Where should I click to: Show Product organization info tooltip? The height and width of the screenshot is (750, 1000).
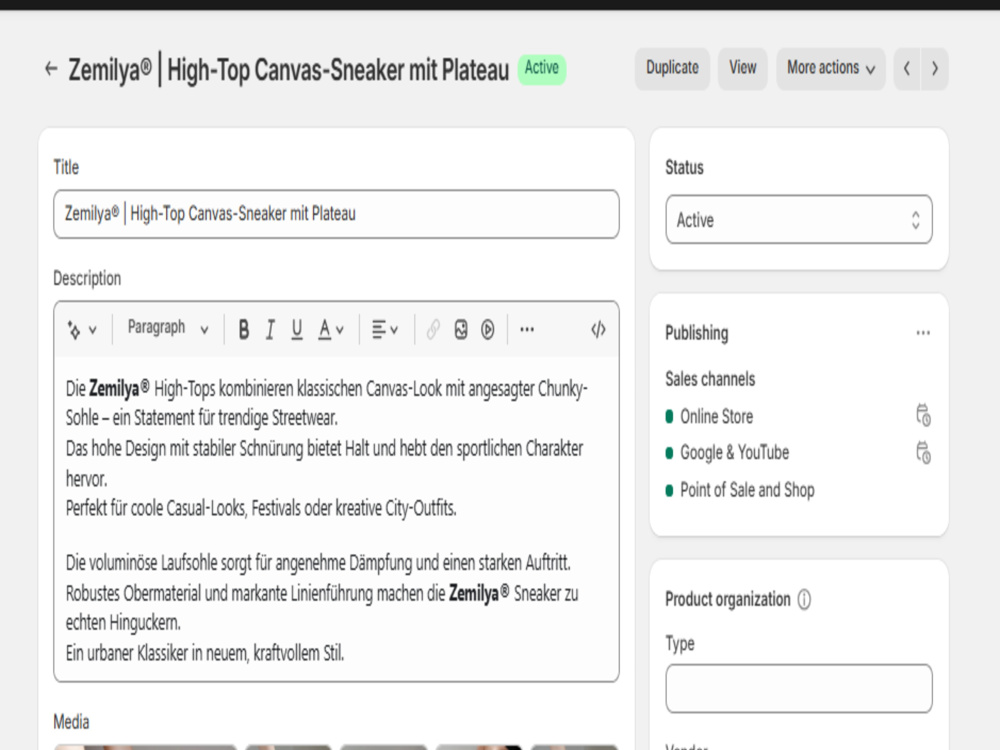pyautogui.click(x=804, y=599)
